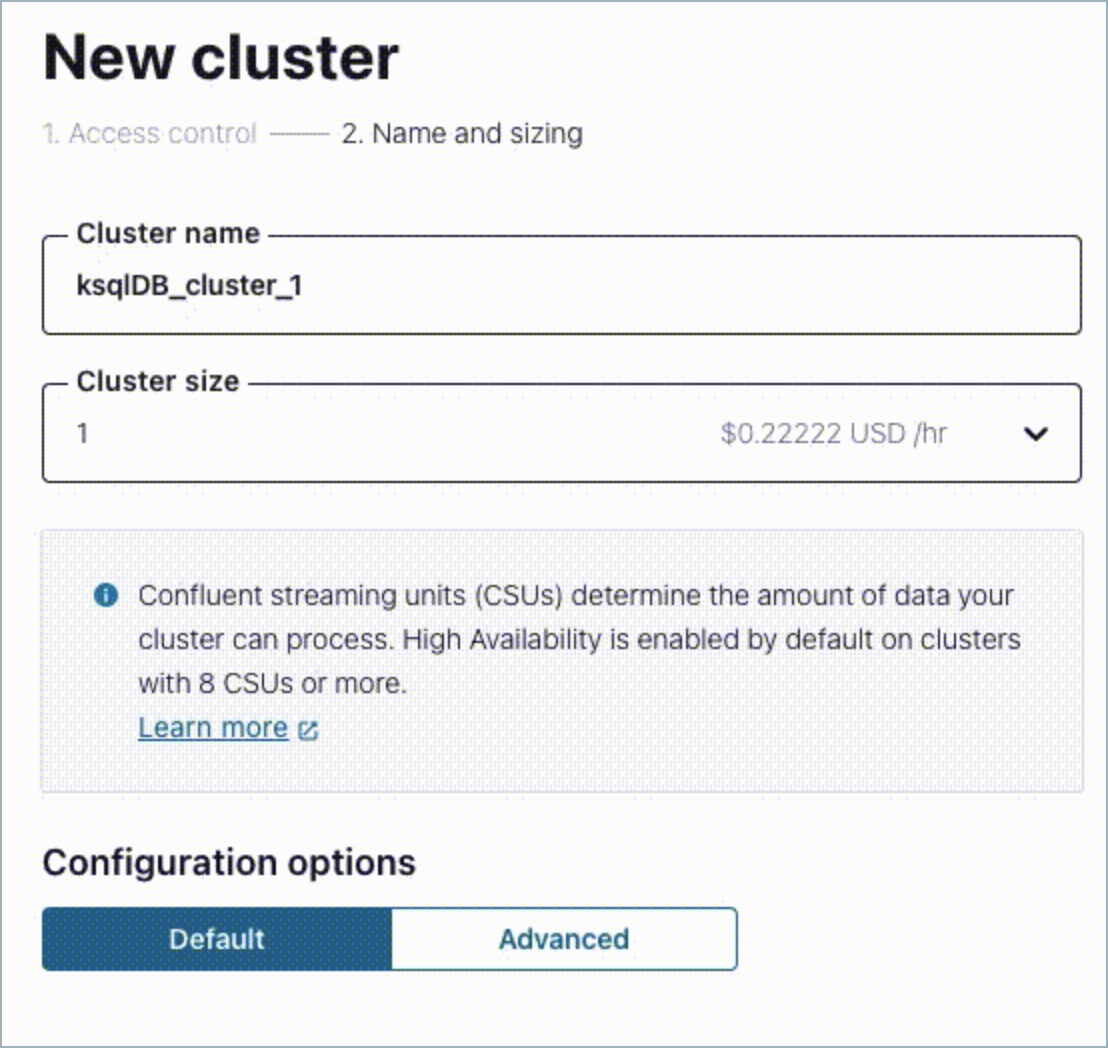The width and height of the screenshot is (1108, 1048).
Task: Click the Cluster name field label
Action: pos(168,234)
